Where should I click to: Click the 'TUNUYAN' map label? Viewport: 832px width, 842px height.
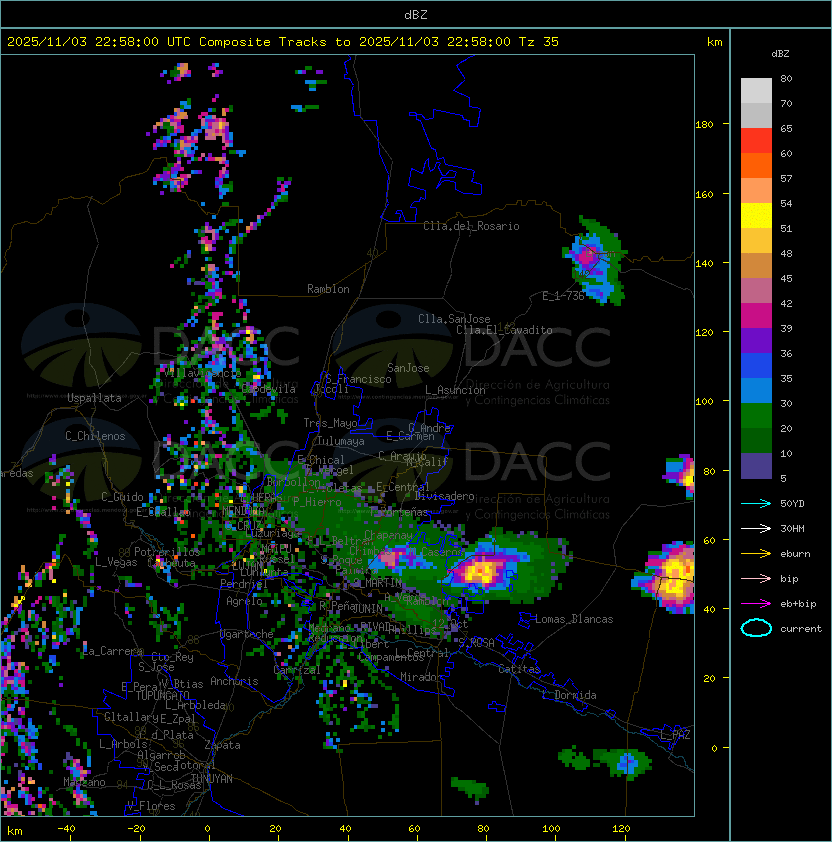click(x=212, y=779)
